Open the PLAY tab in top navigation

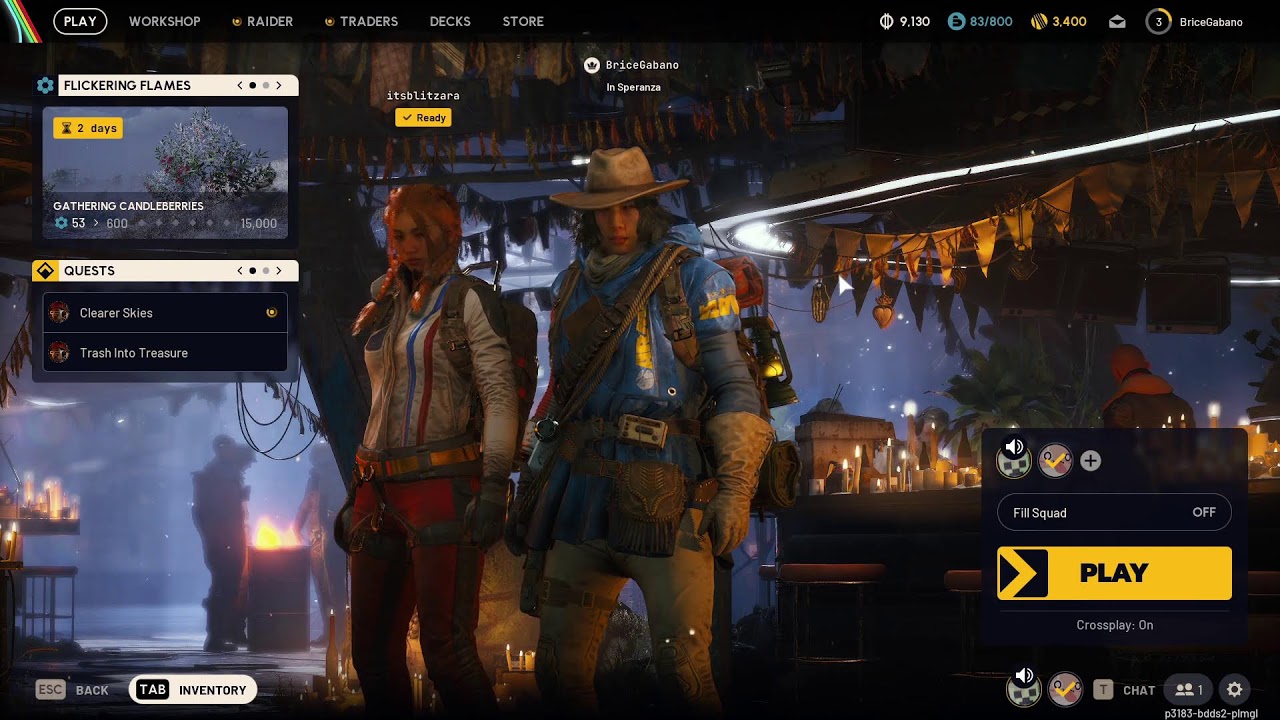click(x=80, y=21)
